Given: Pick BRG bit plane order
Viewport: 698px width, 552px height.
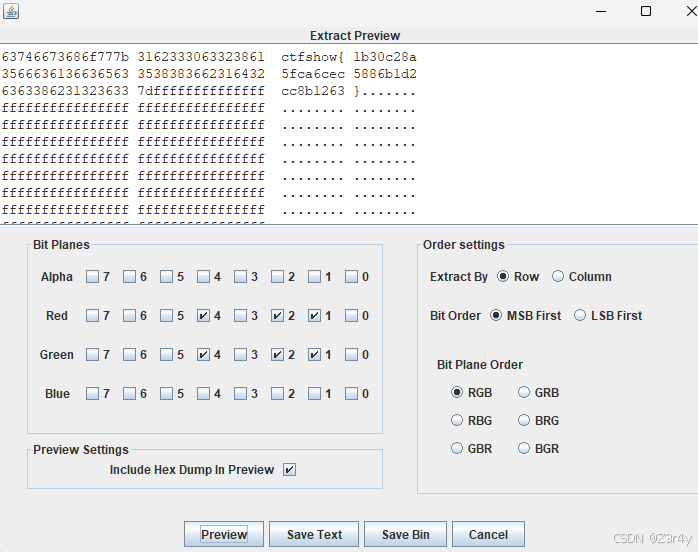Looking at the screenshot, I should [524, 420].
